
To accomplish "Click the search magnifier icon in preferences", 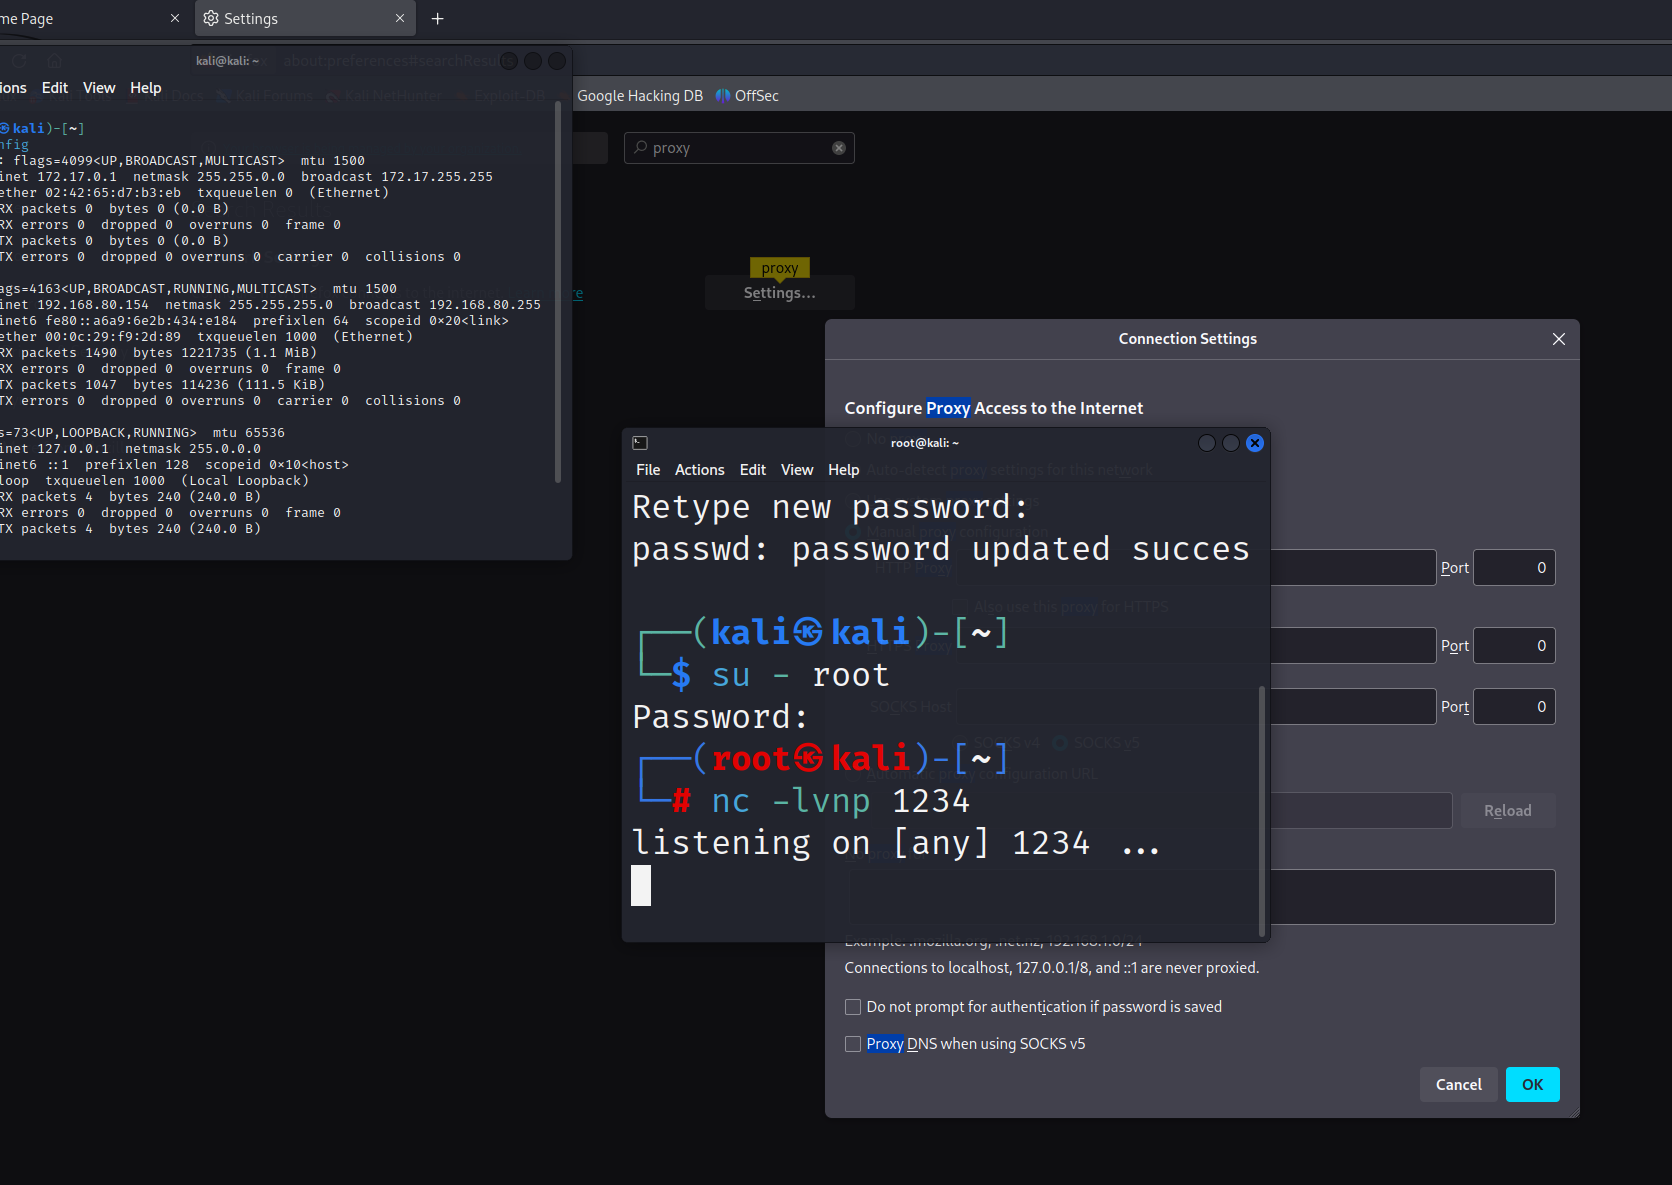I will pyautogui.click(x=641, y=147).
